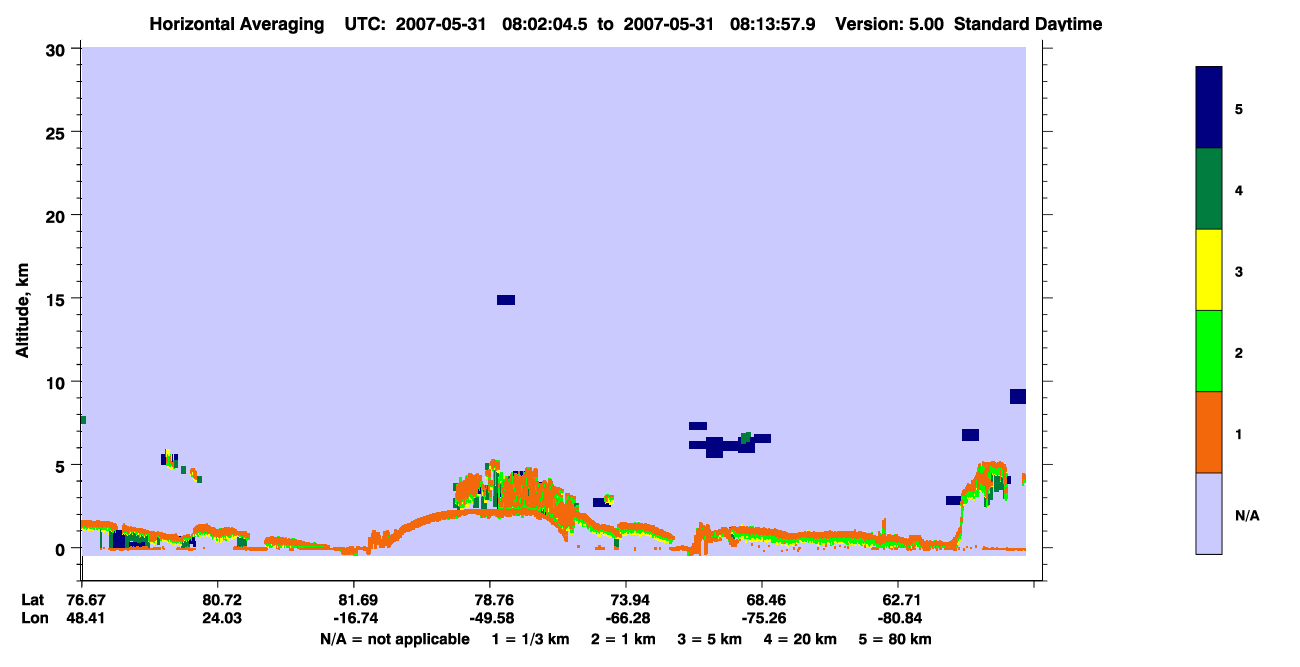1300x667 pixels.
Task: Click the 'Lat' row label
Action: pyautogui.click(x=33, y=600)
